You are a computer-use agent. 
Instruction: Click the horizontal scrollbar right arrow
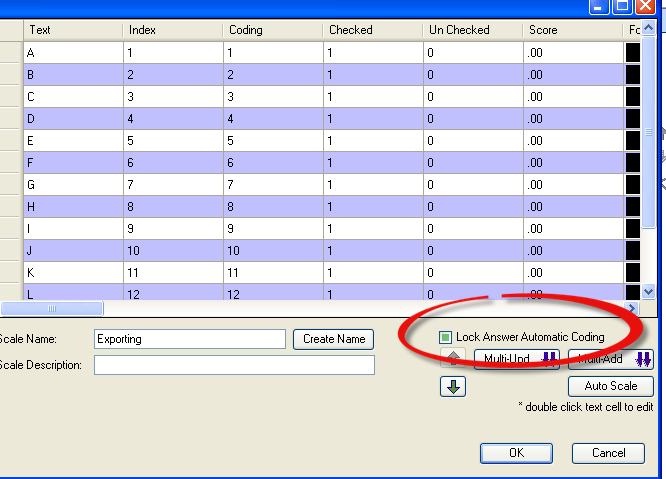(632, 308)
